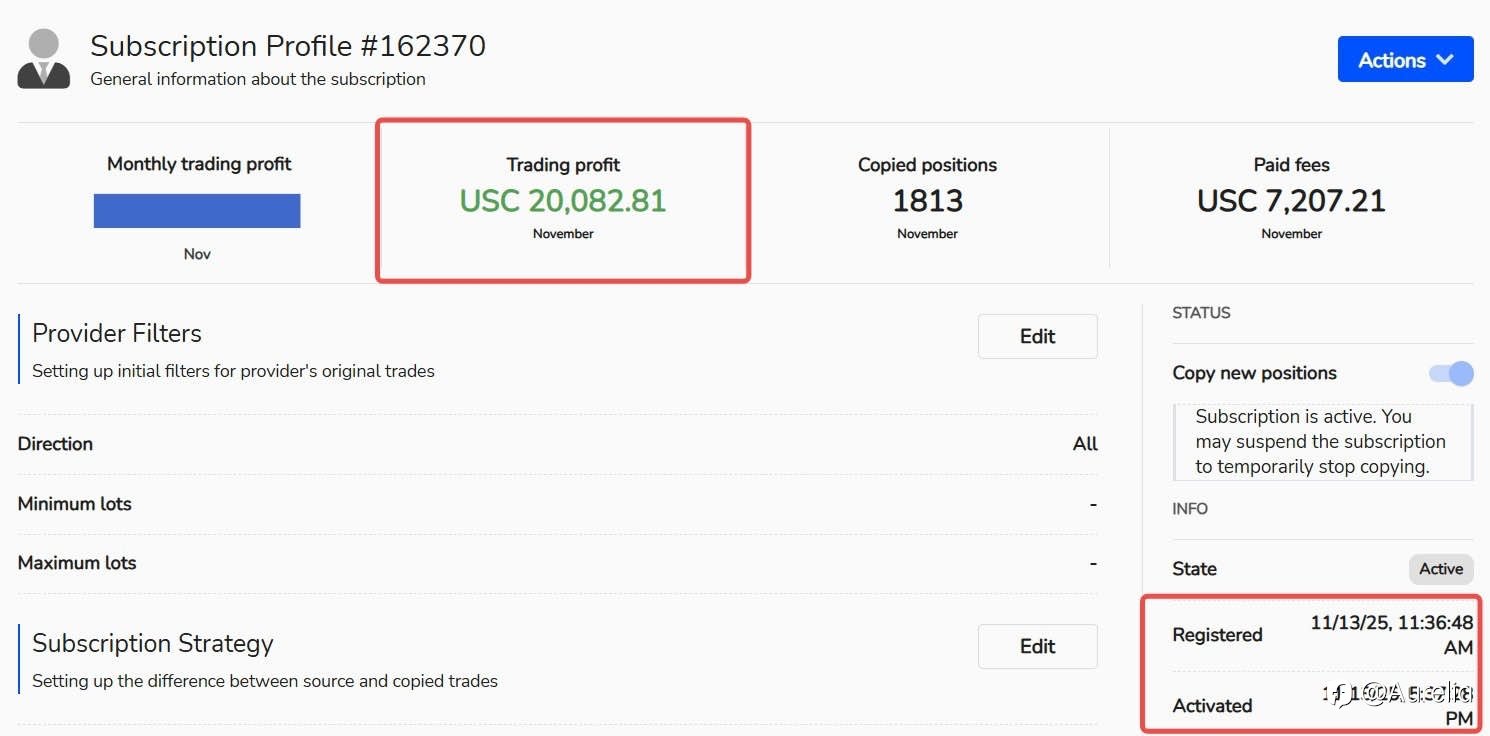1490x736 pixels.
Task: Click the Registered date value
Action: 1391,635
